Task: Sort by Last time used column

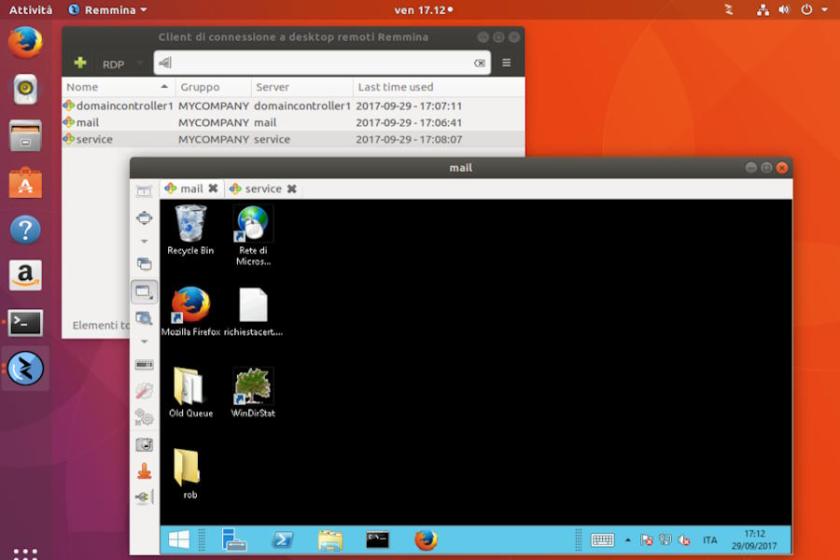Action: coord(438,87)
